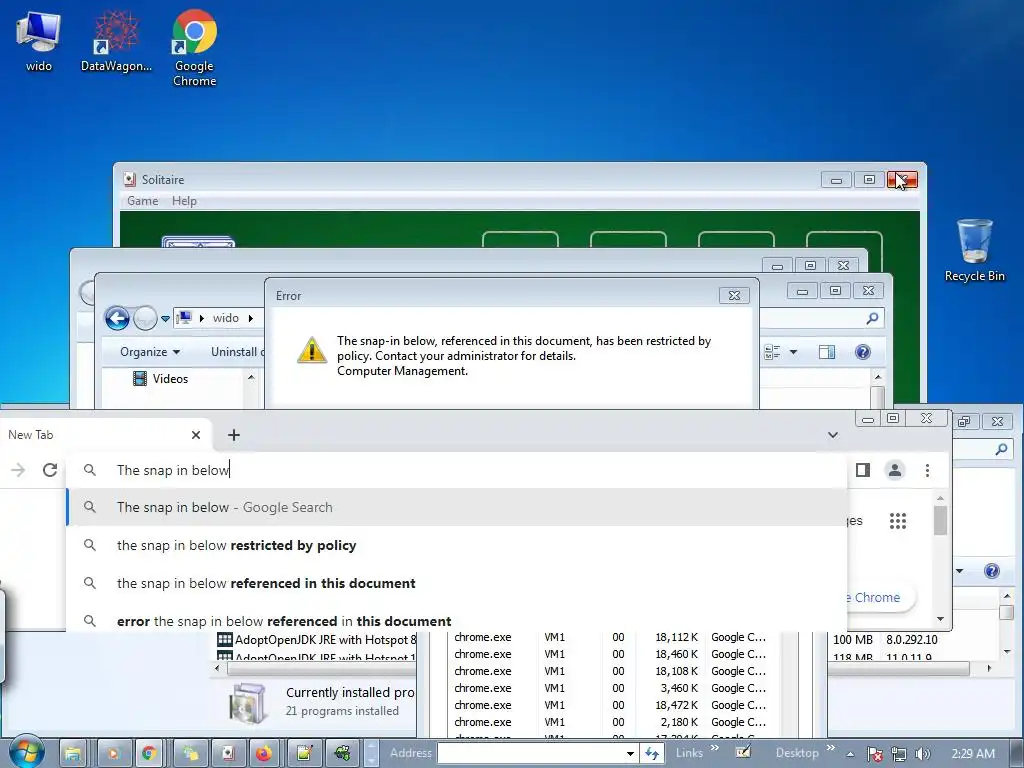Open Windows Media Player taskbar icon

pyautogui.click(x=114, y=754)
